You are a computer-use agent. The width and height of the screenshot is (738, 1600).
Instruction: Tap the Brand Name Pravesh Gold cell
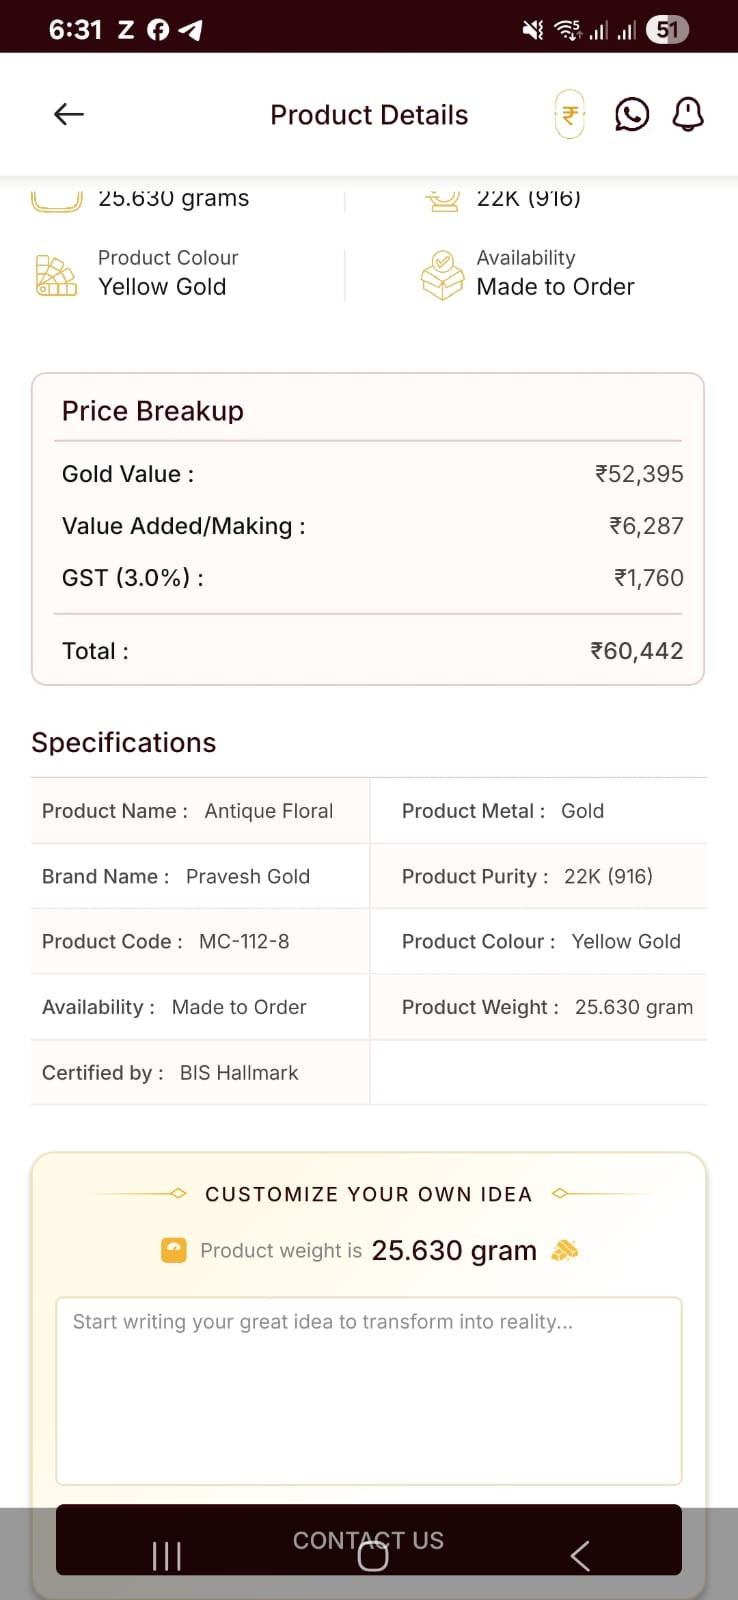tap(200, 876)
